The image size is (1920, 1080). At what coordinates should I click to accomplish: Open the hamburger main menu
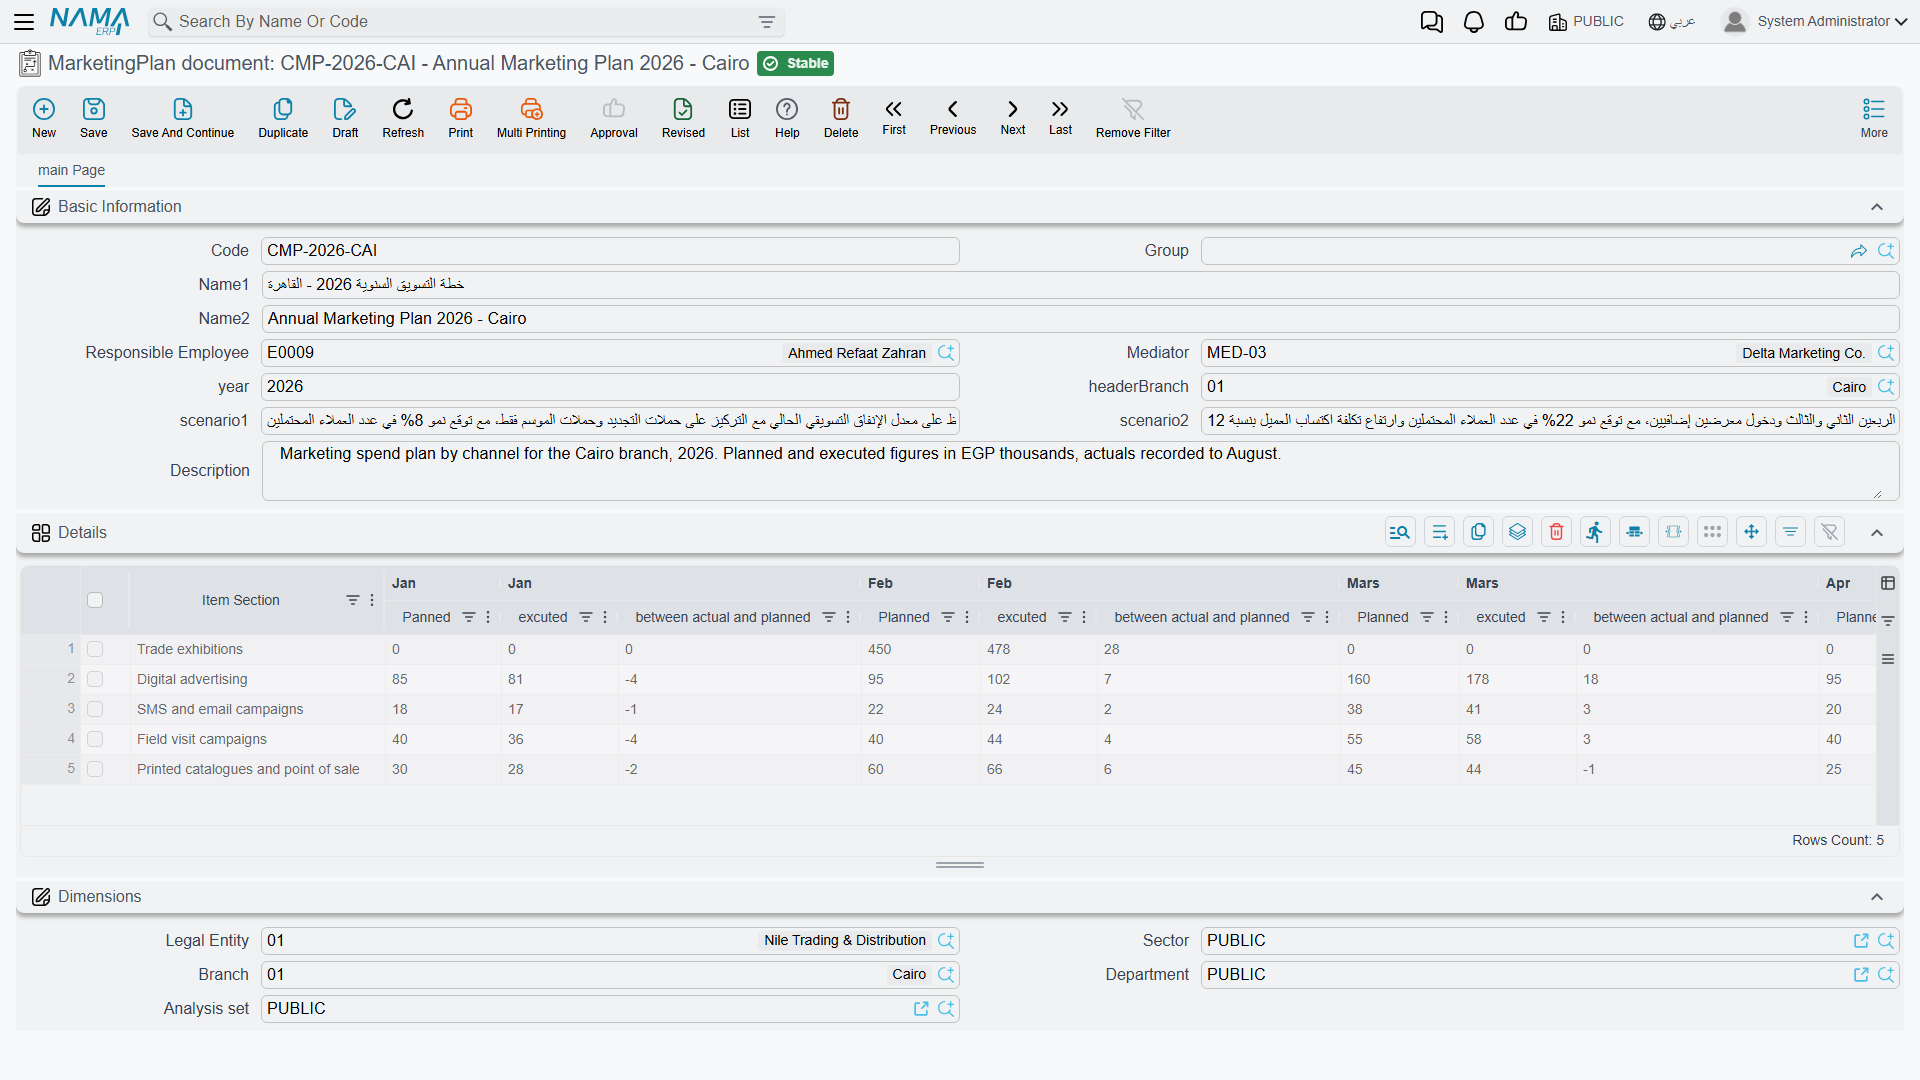24,21
